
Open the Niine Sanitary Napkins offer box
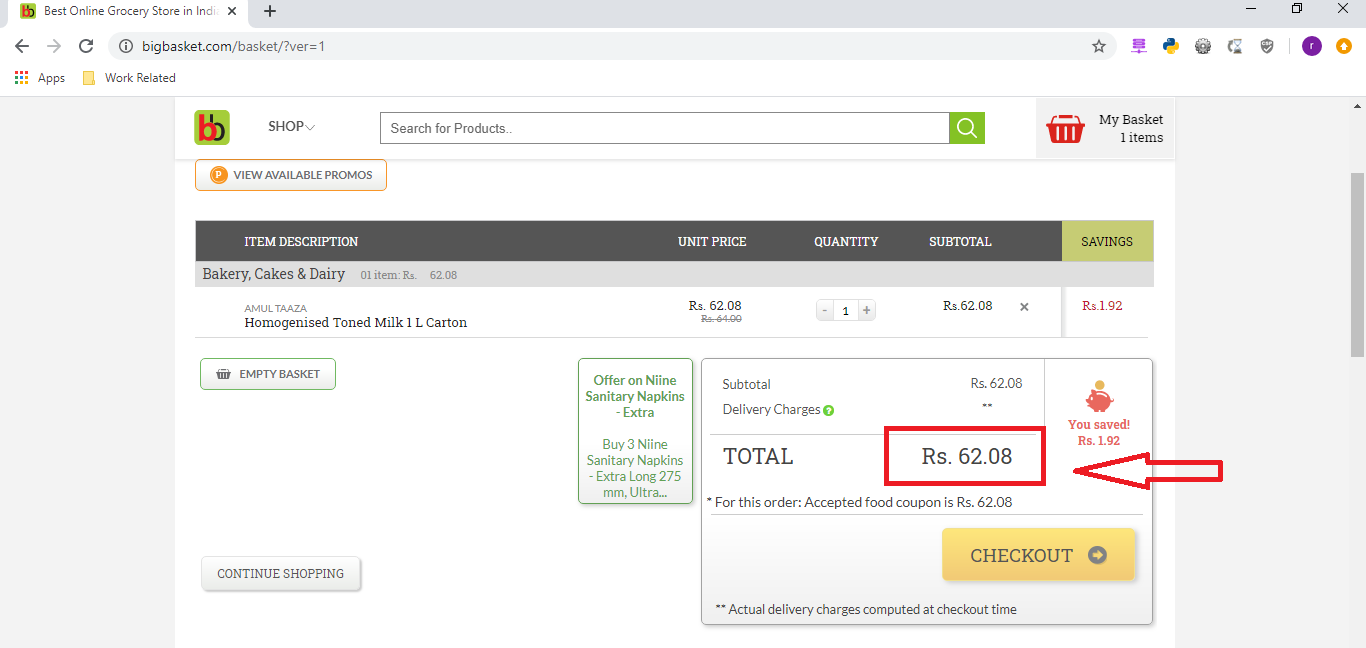point(635,431)
